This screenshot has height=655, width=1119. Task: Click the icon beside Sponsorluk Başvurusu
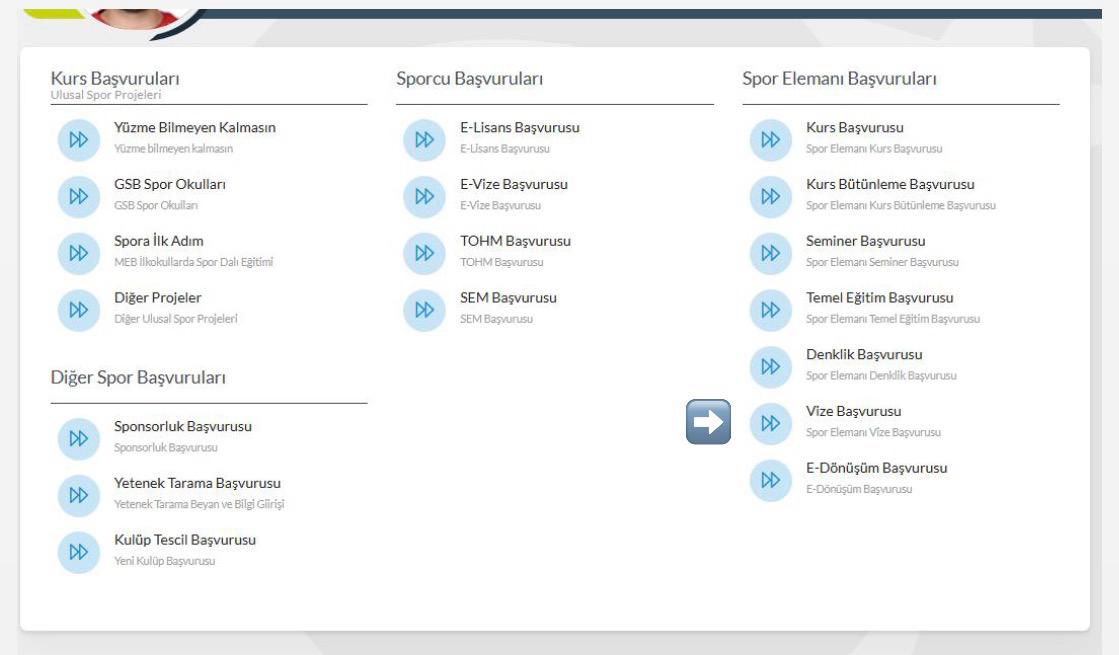tap(77, 438)
